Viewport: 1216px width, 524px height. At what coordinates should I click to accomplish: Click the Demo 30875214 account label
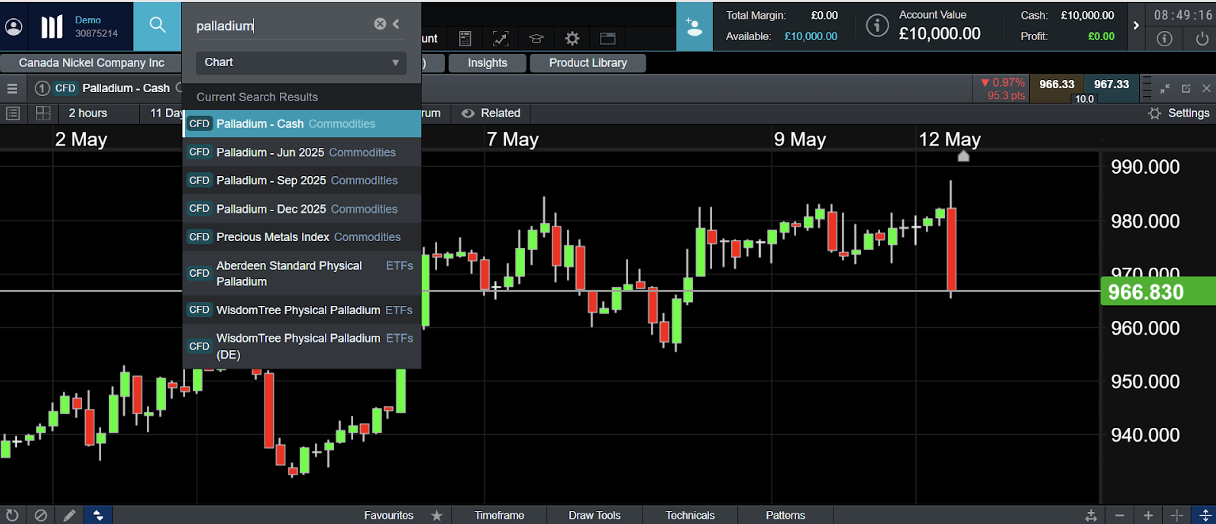click(x=96, y=27)
